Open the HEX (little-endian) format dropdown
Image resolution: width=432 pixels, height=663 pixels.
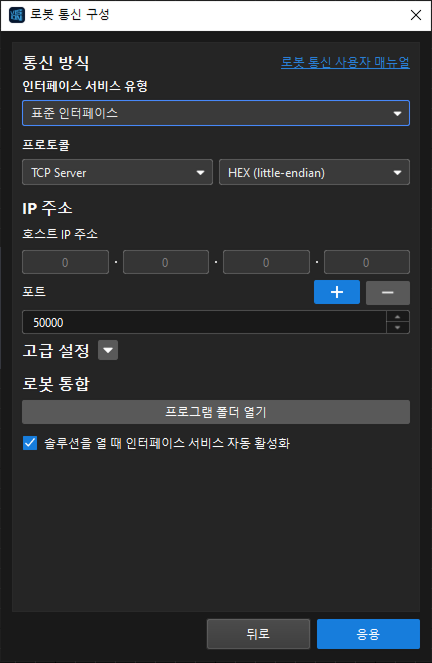tap(314, 172)
